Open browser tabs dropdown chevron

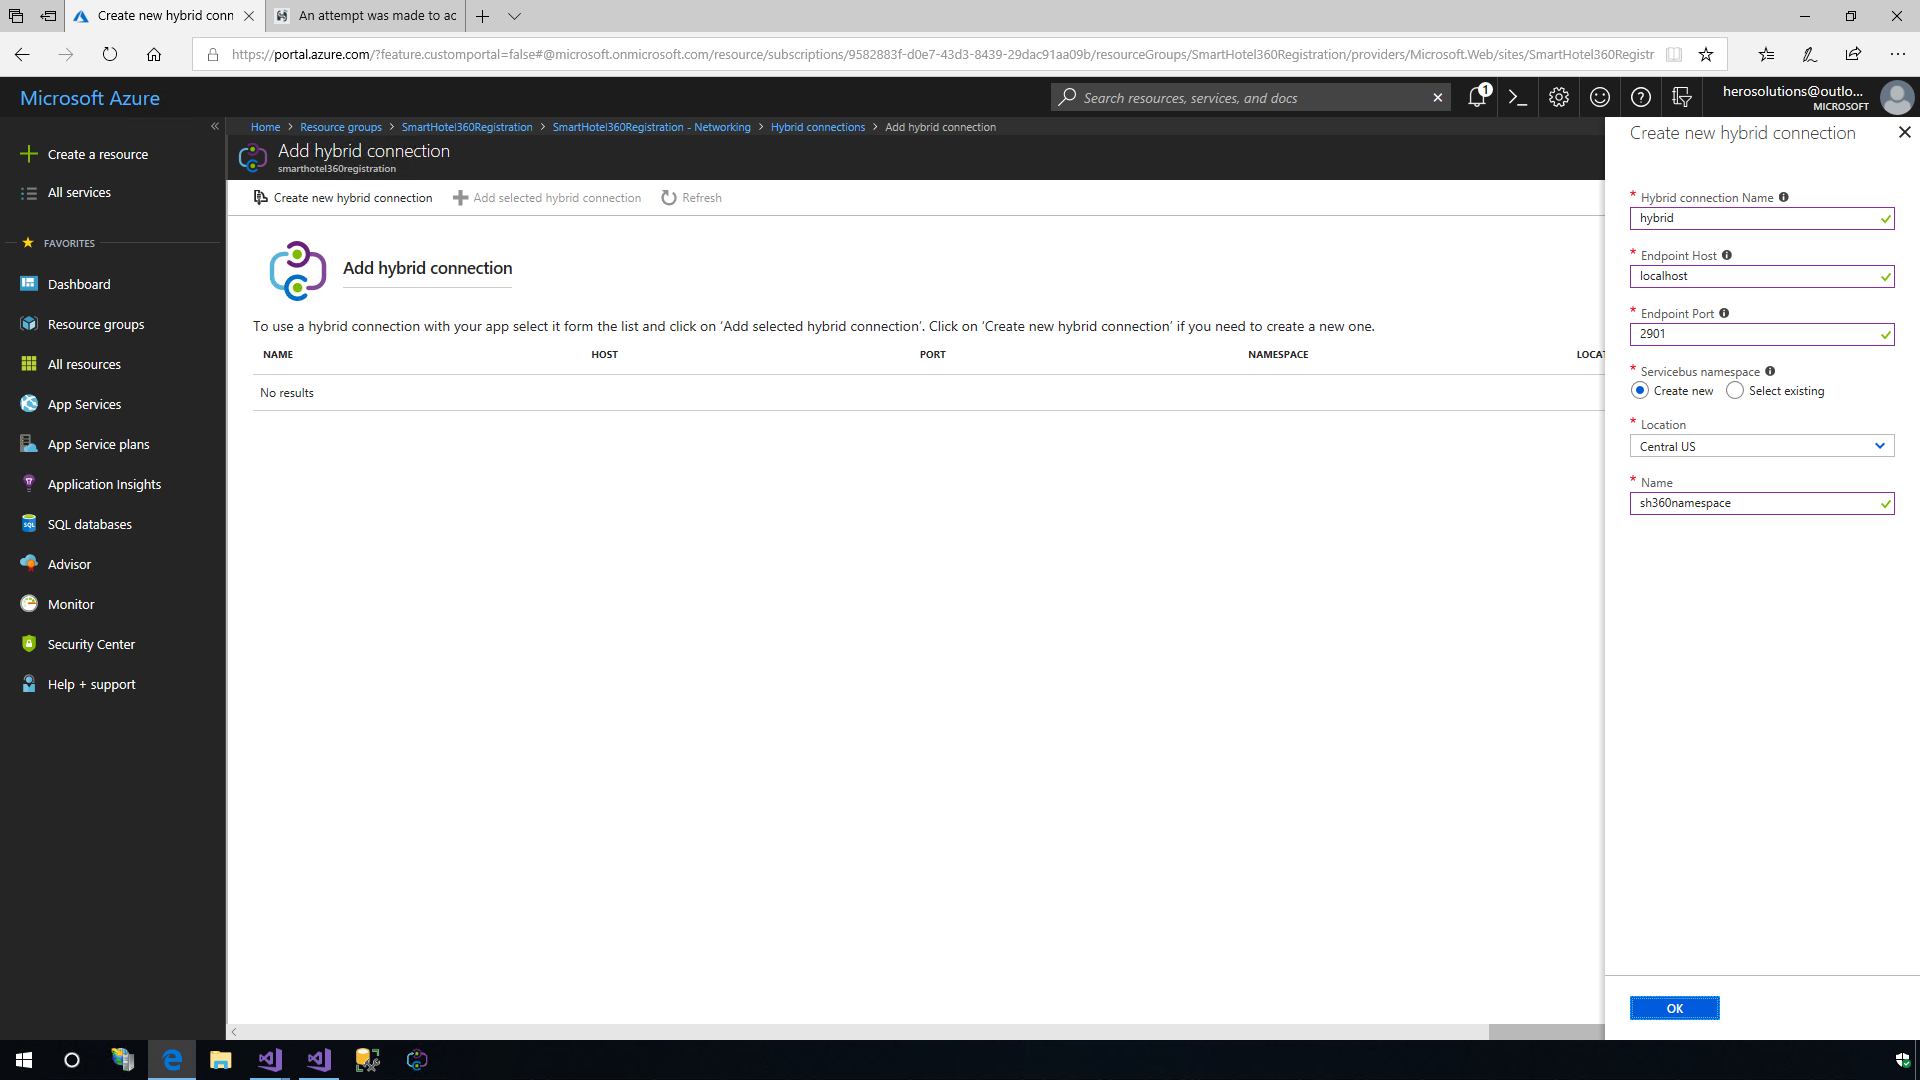tap(514, 16)
